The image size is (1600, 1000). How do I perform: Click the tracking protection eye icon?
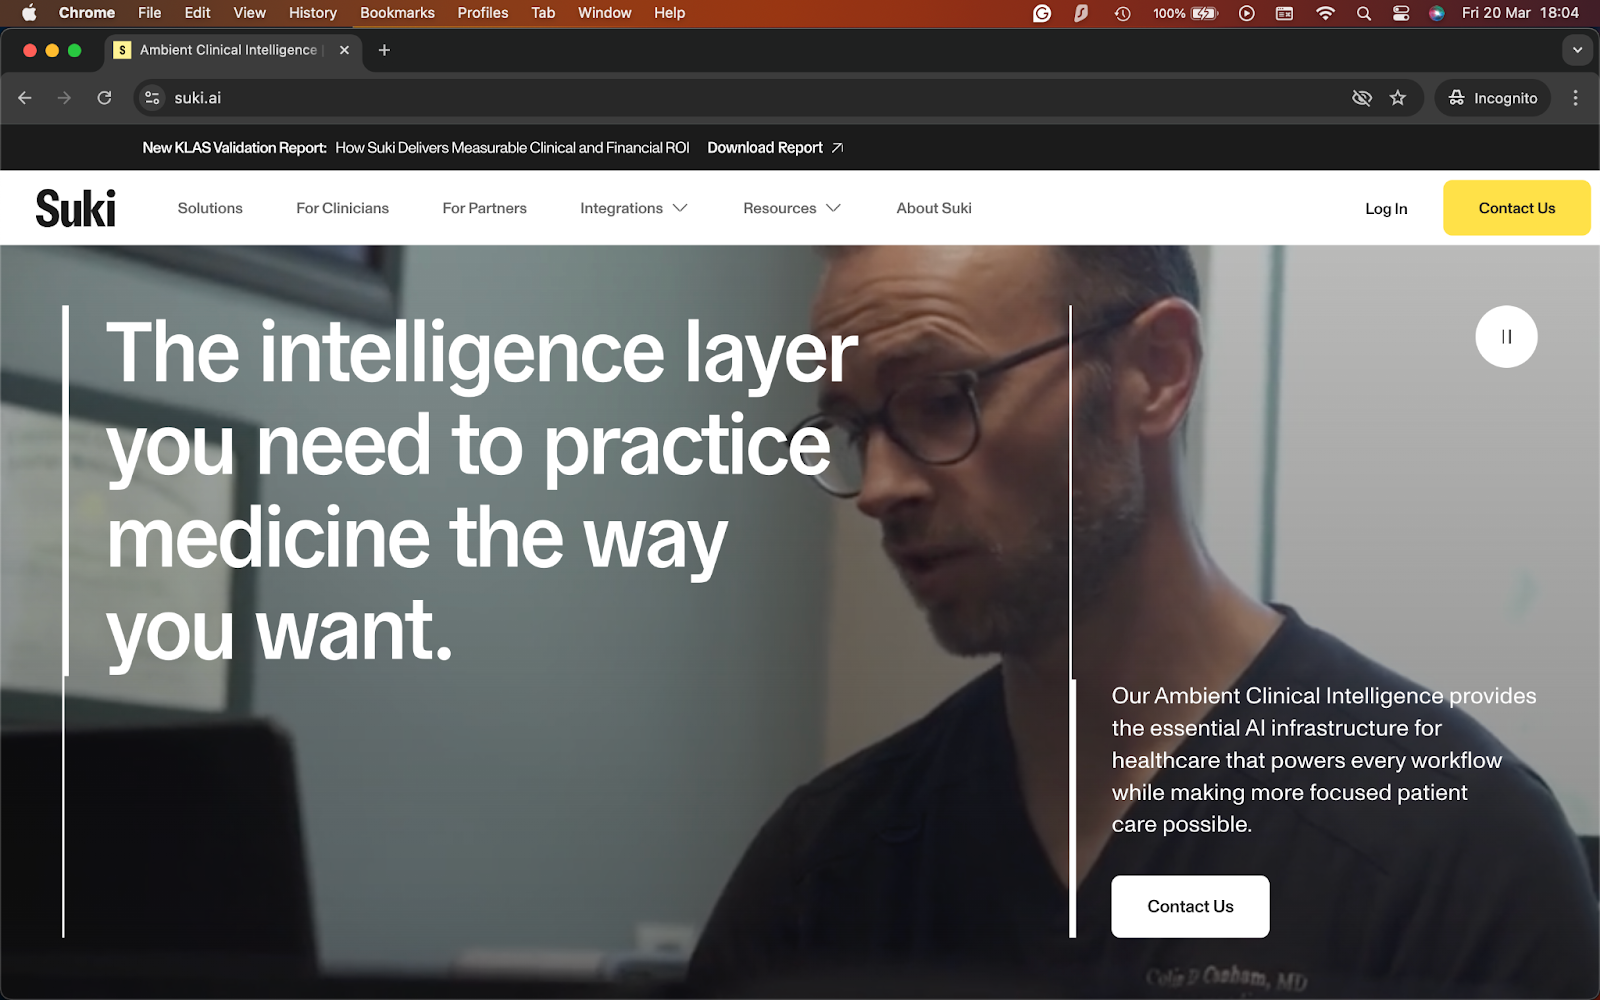tap(1361, 98)
